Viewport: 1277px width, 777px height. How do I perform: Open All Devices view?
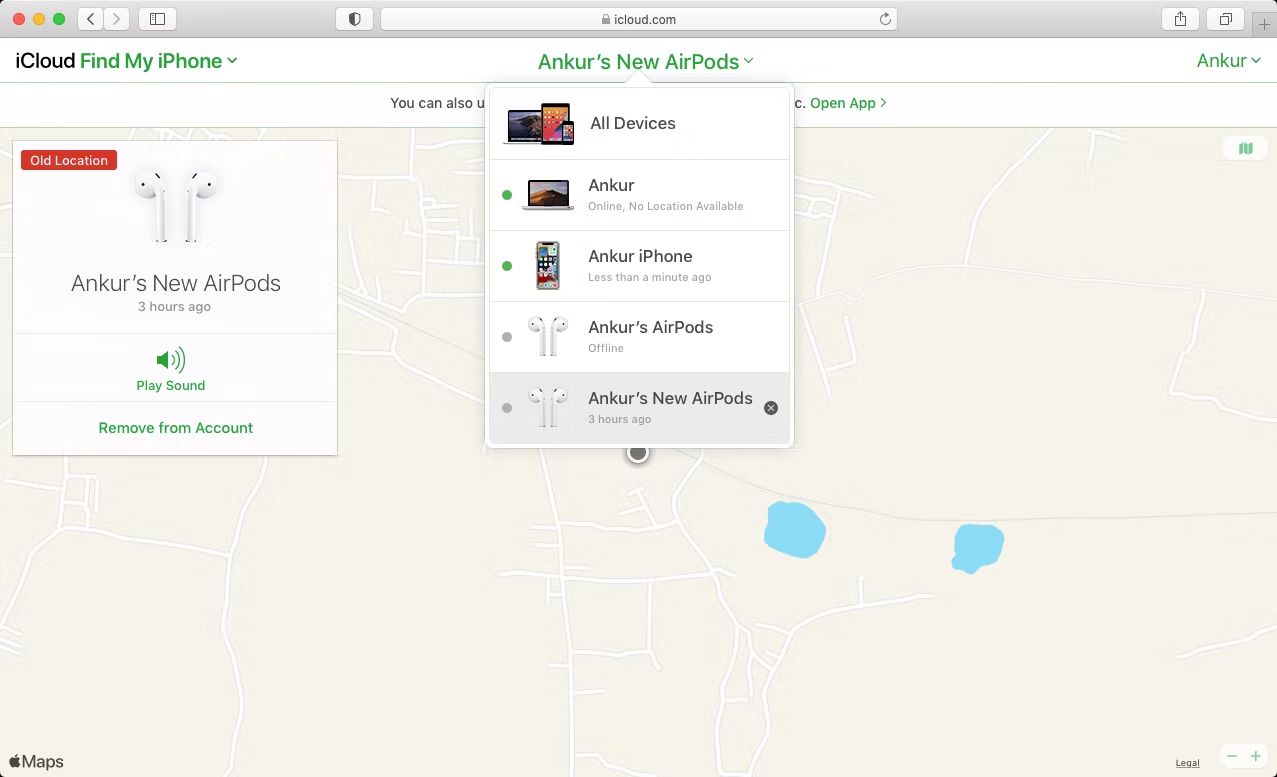[633, 123]
